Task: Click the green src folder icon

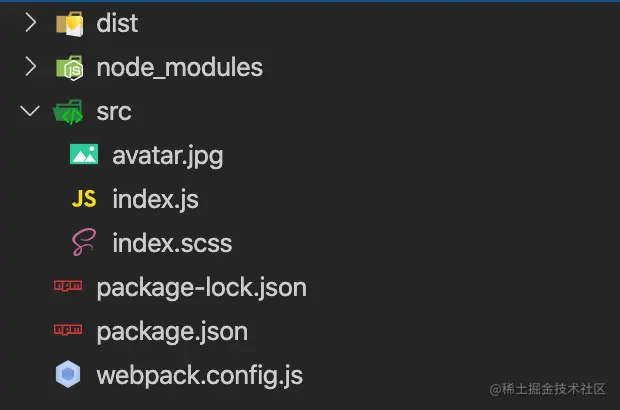Action: [x=69, y=111]
